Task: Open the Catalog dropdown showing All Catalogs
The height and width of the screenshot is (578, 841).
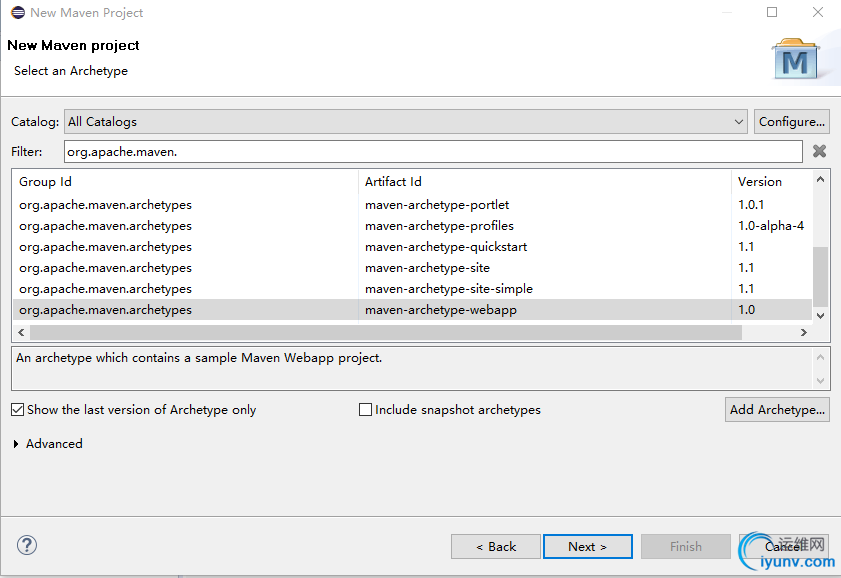Action: click(405, 122)
